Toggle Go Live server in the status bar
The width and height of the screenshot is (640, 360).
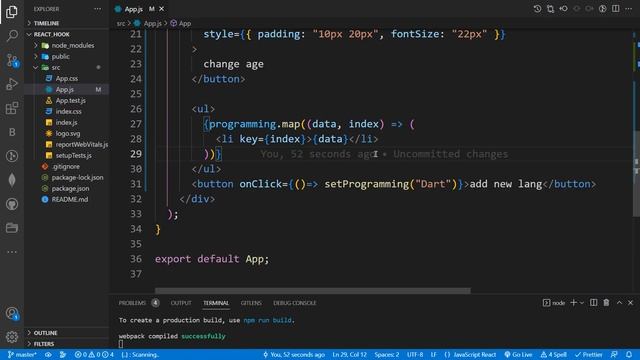point(518,354)
